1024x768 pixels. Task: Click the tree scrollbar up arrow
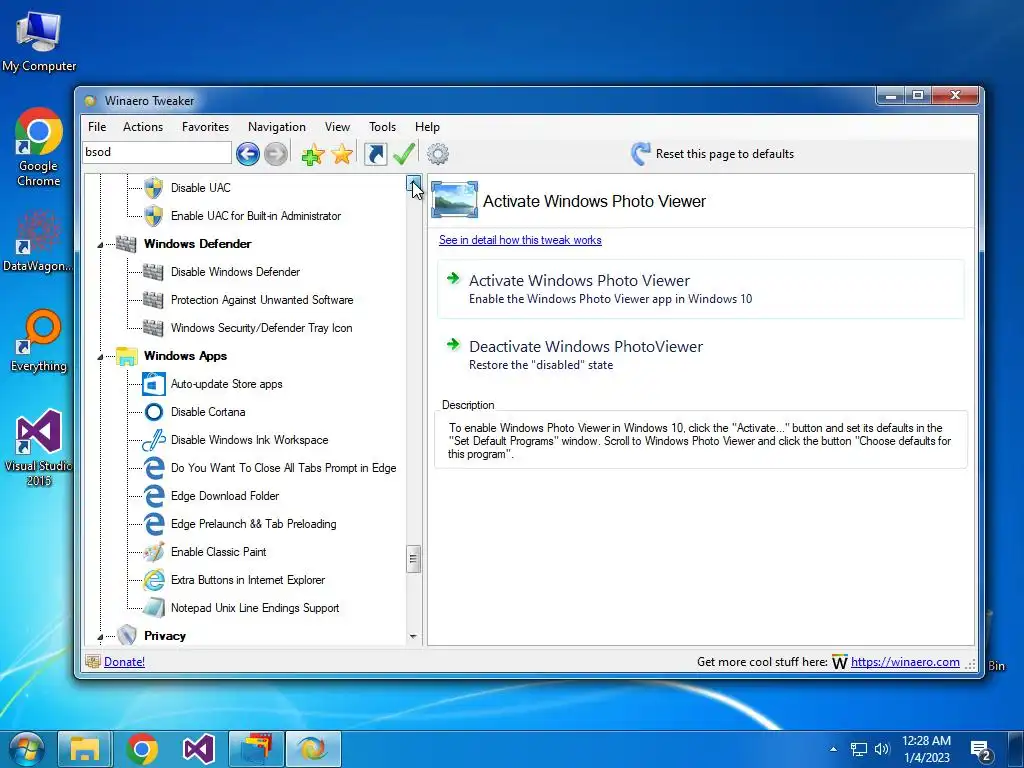tap(413, 183)
